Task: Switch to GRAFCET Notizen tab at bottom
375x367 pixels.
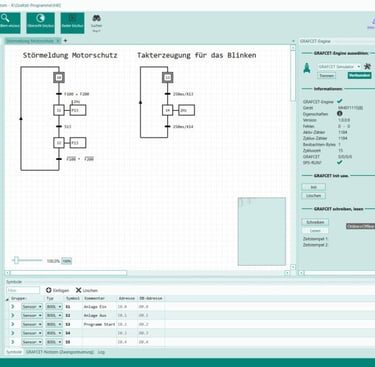Action: [60, 352]
